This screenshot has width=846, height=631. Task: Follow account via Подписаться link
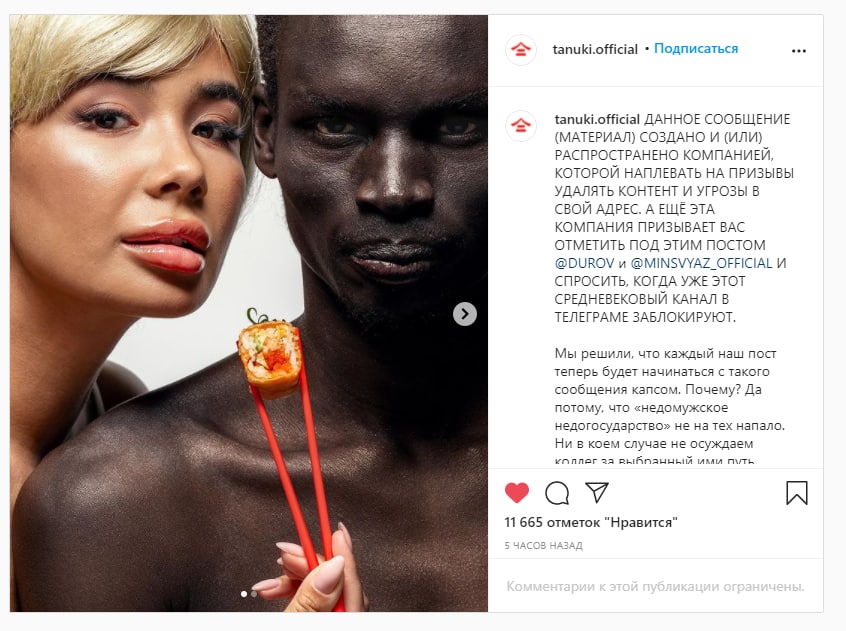coord(696,49)
